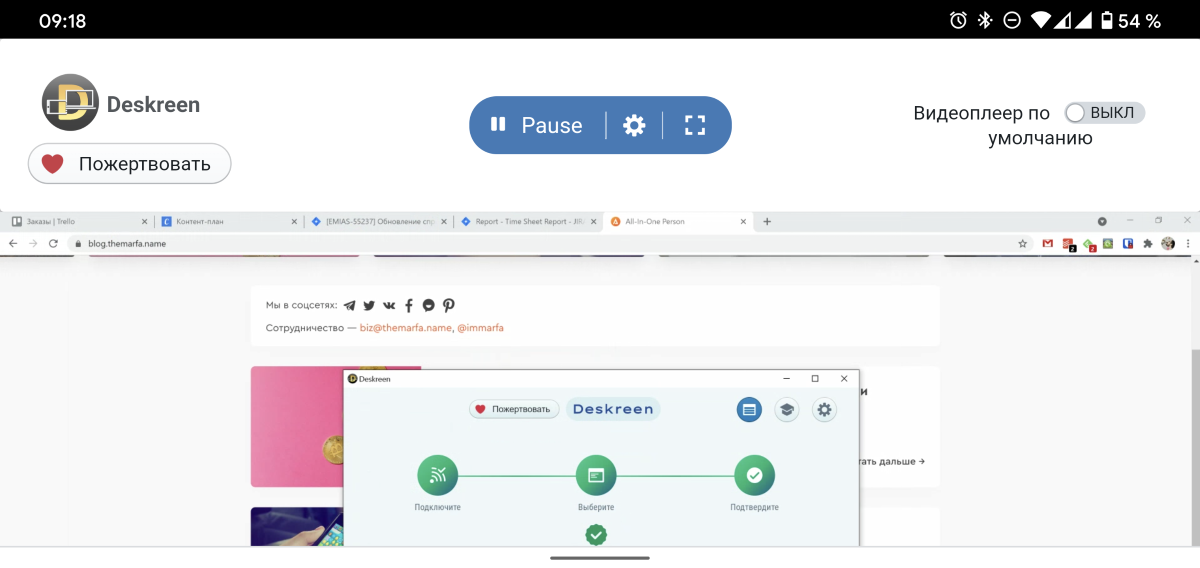Open the VK social link
1200x568 pixels.
pyautogui.click(x=389, y=306)
